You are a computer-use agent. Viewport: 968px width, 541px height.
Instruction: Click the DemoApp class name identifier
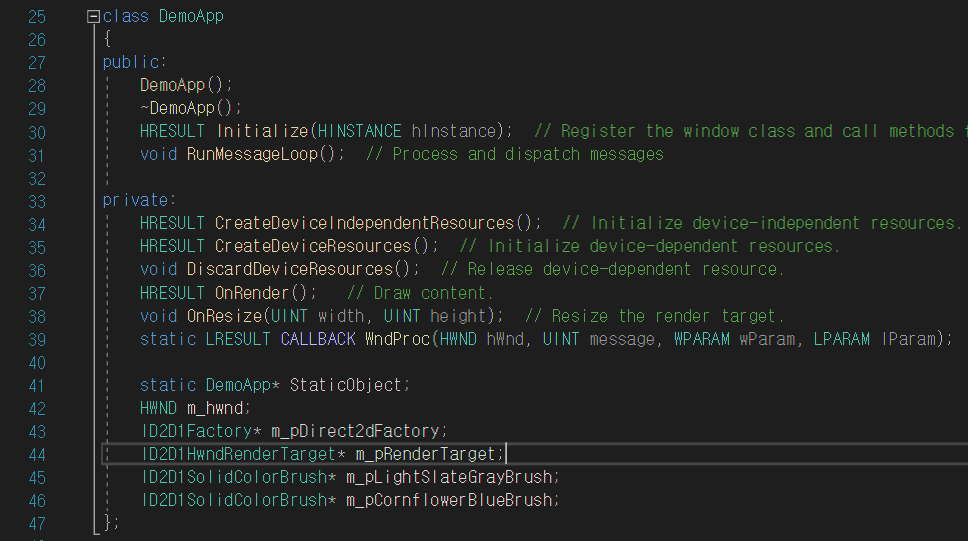pyautogui.click(x=191, y=16)
